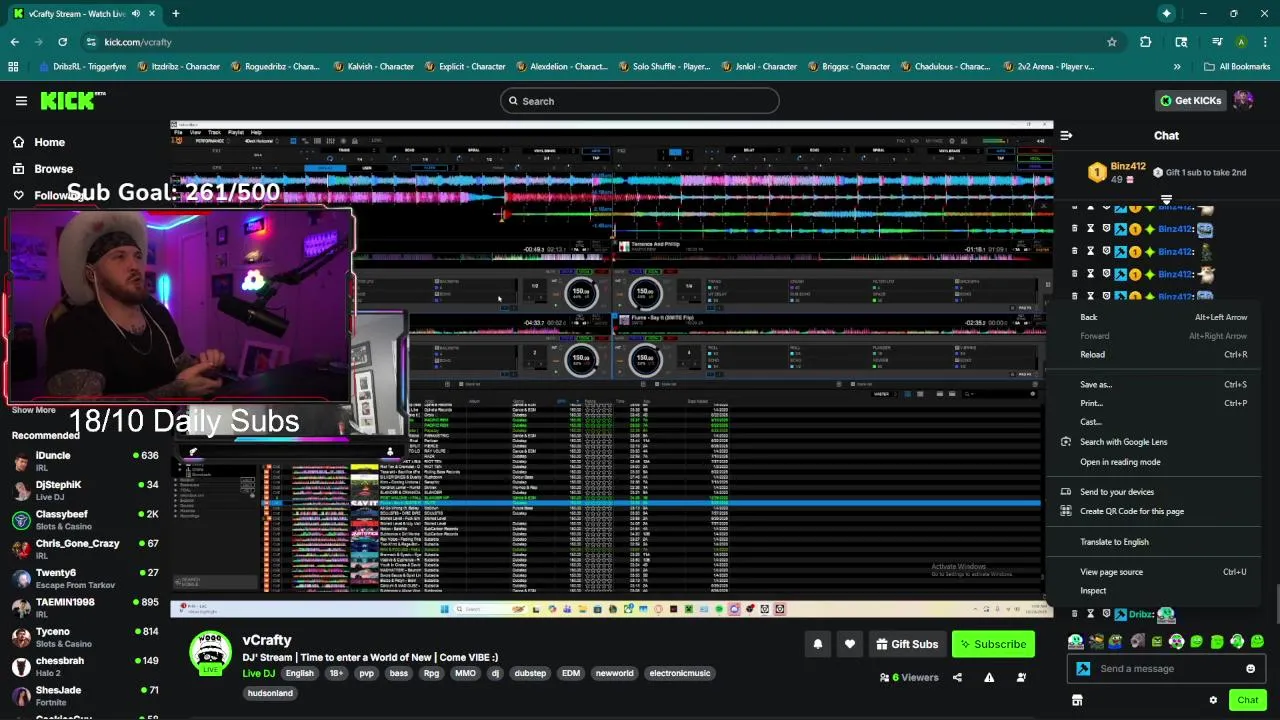The height and width of the screenshot is (720, 1280).
Task: Collapse the chat panel arrow icon
Action: click(x=1066, y=135)
